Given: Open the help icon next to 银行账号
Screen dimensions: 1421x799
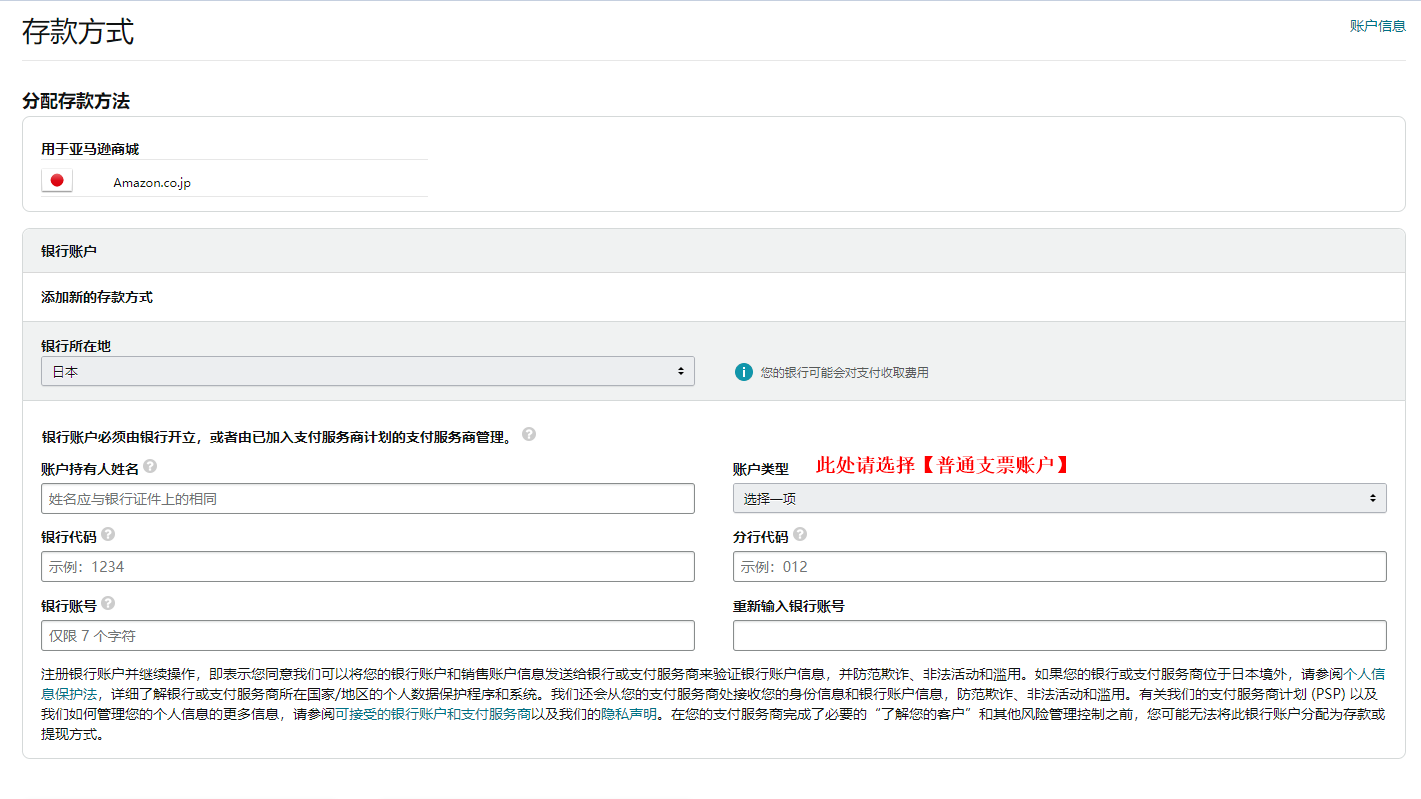Looking at the screenshot, I should [x=108, y=602].
